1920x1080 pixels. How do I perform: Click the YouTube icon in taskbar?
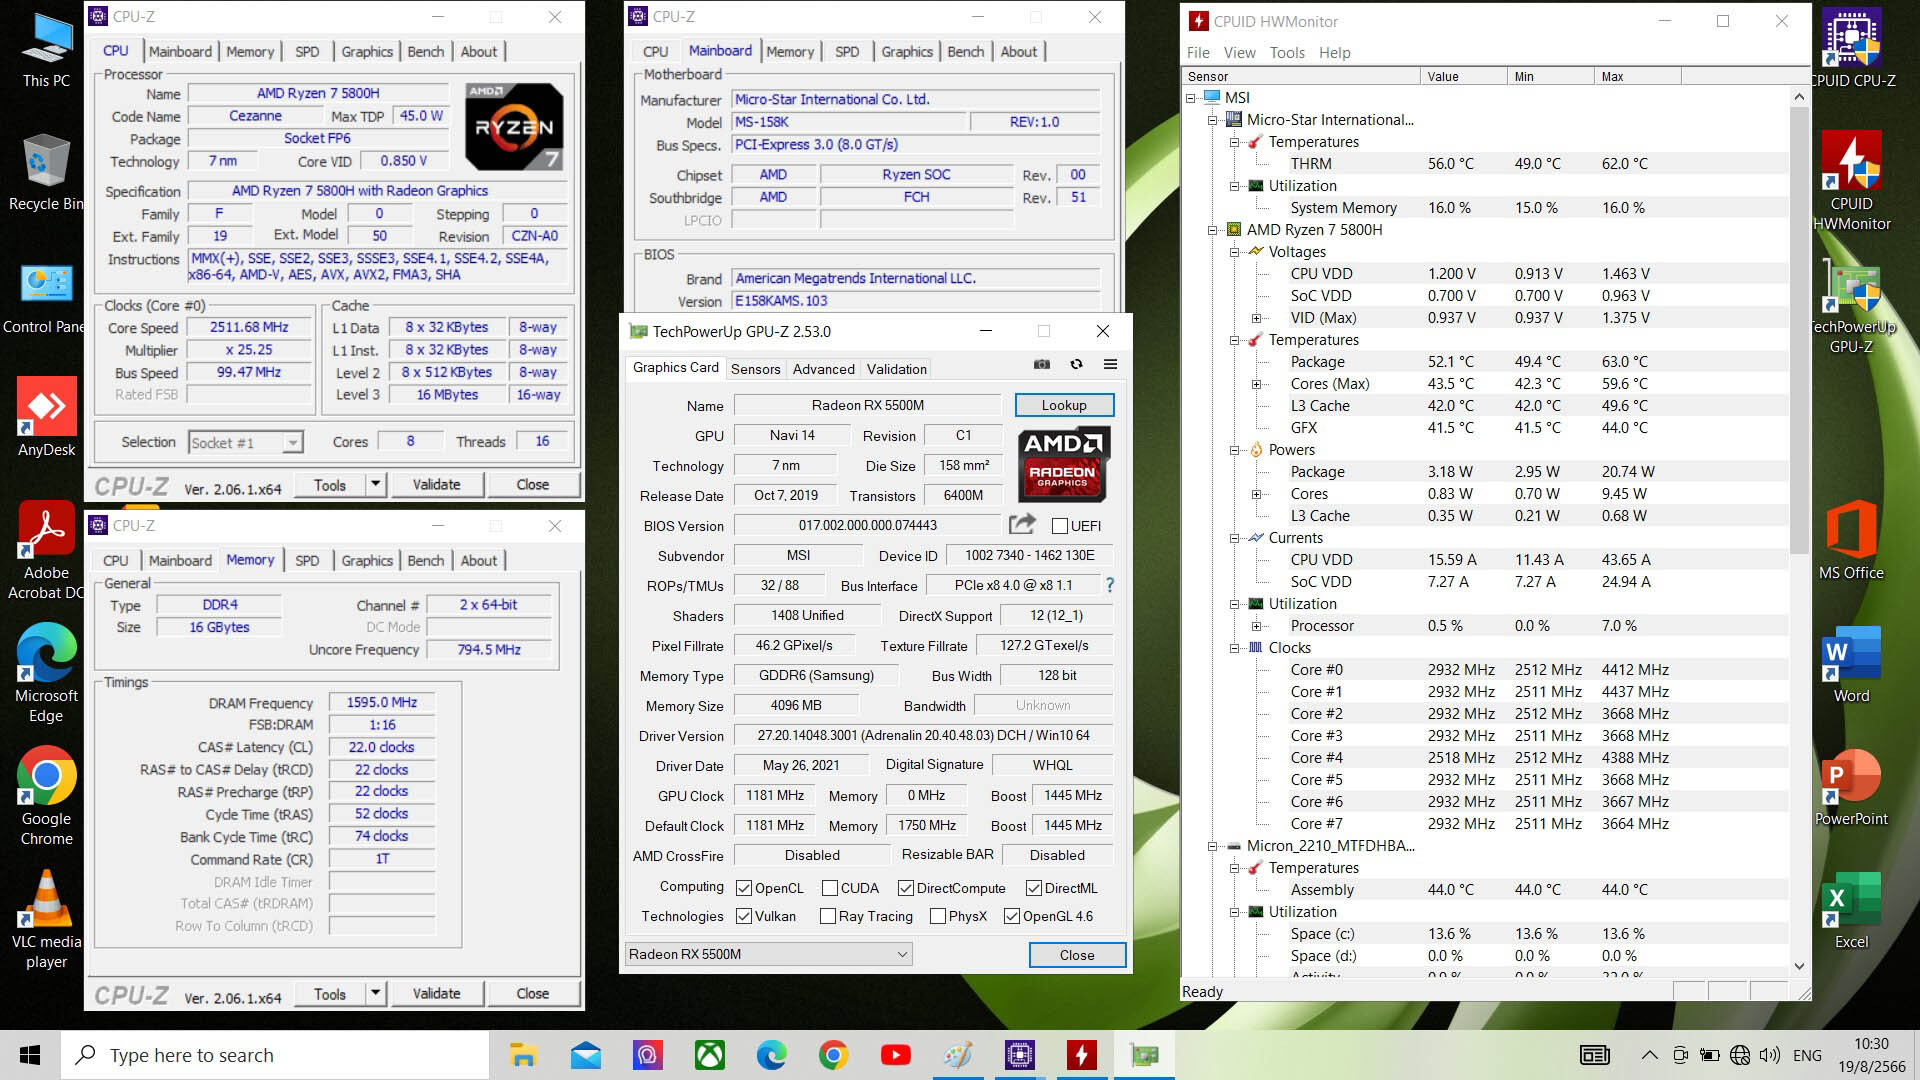[895, 1055]
